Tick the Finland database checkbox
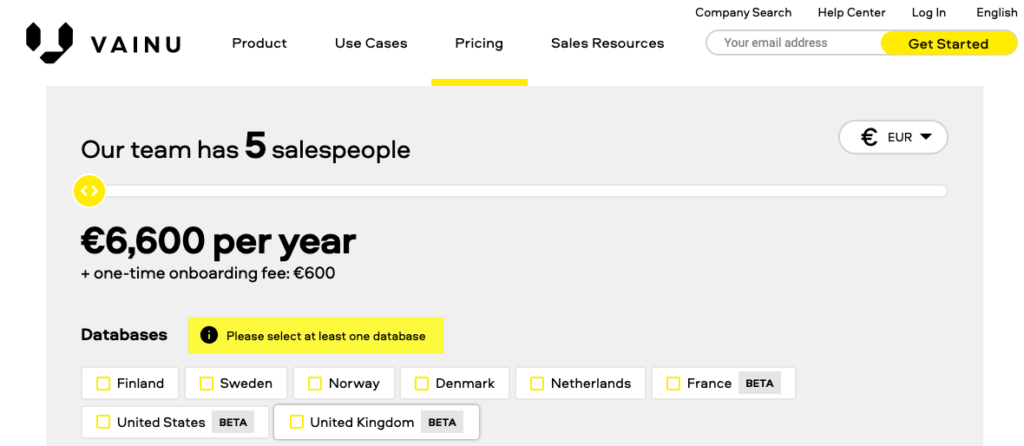Viewport: 1024px width, 446px height. [103, 383]
